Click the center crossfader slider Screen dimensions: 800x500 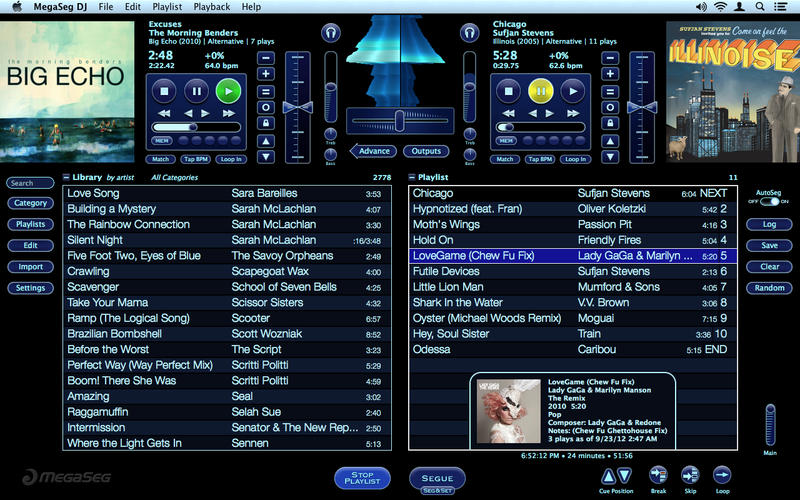pos(399,122)
